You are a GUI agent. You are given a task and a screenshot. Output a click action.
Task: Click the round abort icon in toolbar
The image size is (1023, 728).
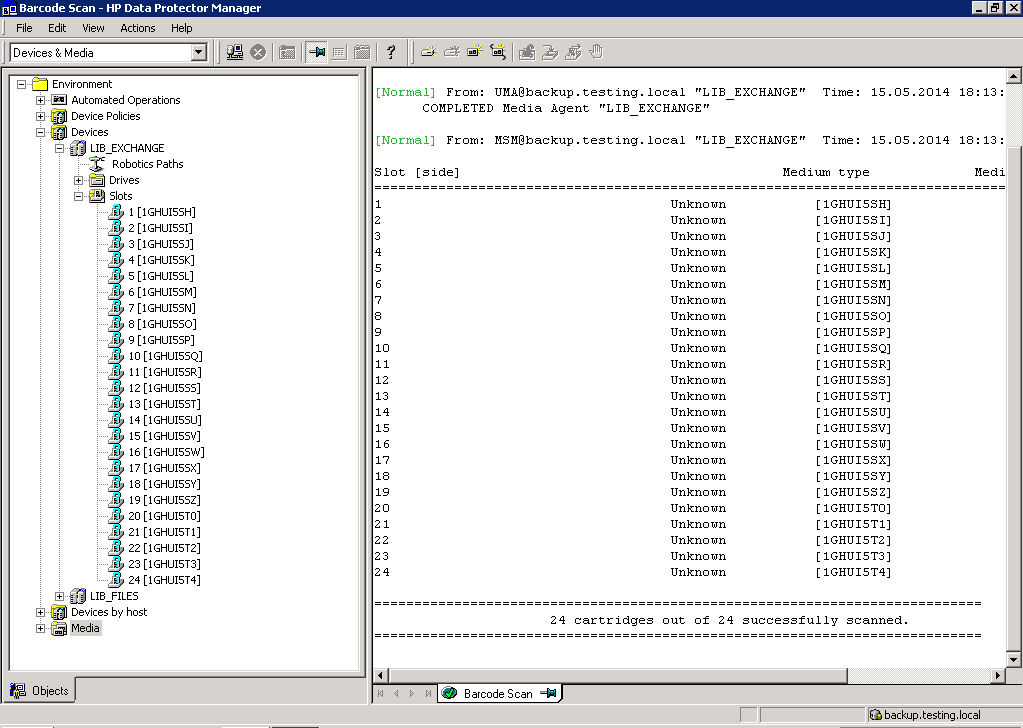tap(258, 52)
